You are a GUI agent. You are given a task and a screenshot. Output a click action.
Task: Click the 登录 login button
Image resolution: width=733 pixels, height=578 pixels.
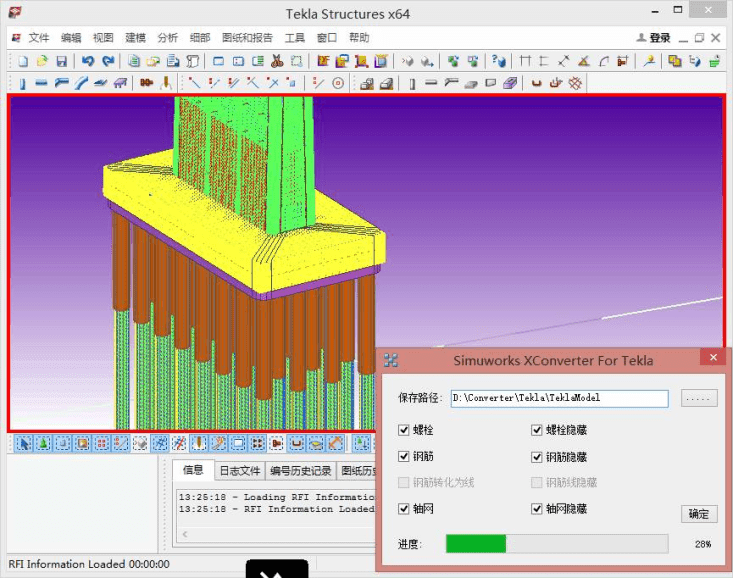pyautogui.click(x=654, y=38)
